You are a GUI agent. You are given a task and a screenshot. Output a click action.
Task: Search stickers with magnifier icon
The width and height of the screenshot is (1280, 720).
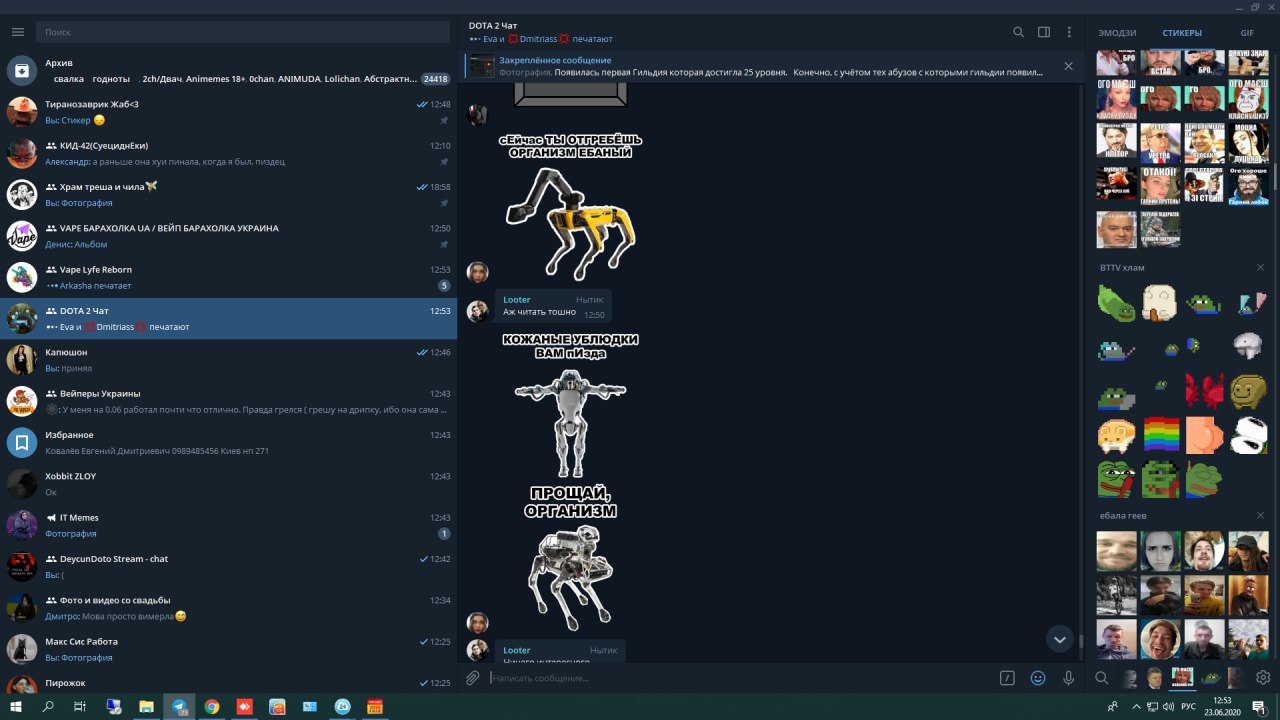[1102, 678]
